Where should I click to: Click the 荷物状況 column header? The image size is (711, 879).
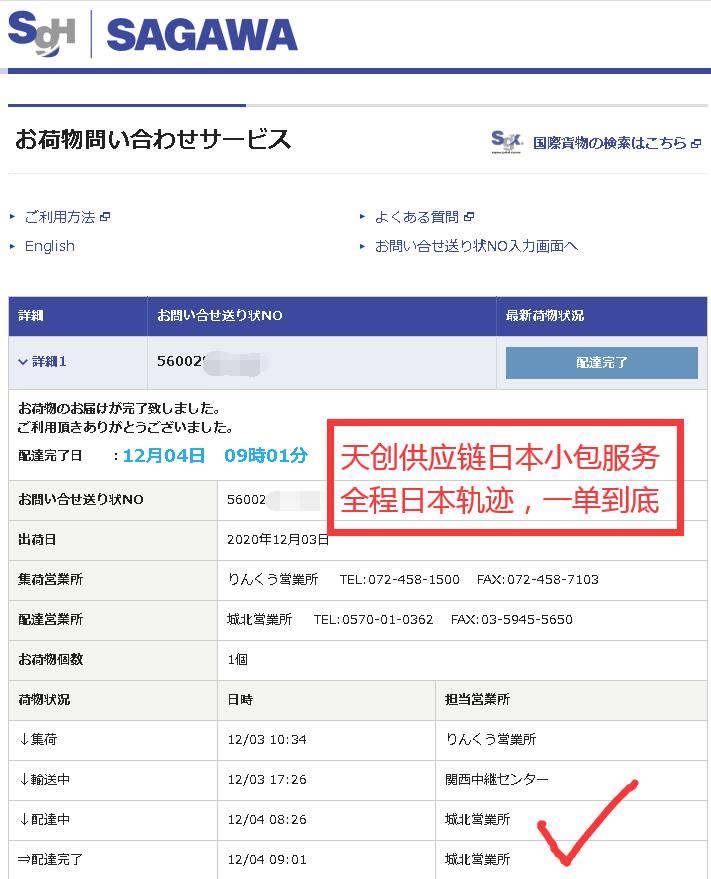click(x=44, y=700)
